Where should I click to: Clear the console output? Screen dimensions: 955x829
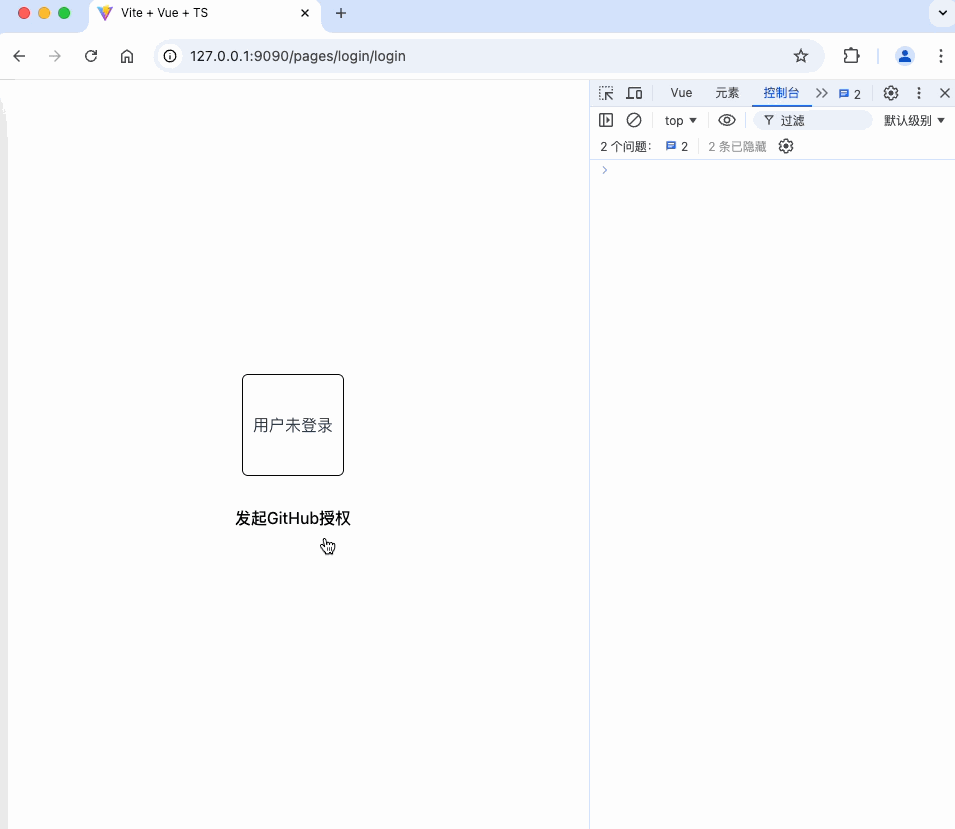click(x=634, y=120)
